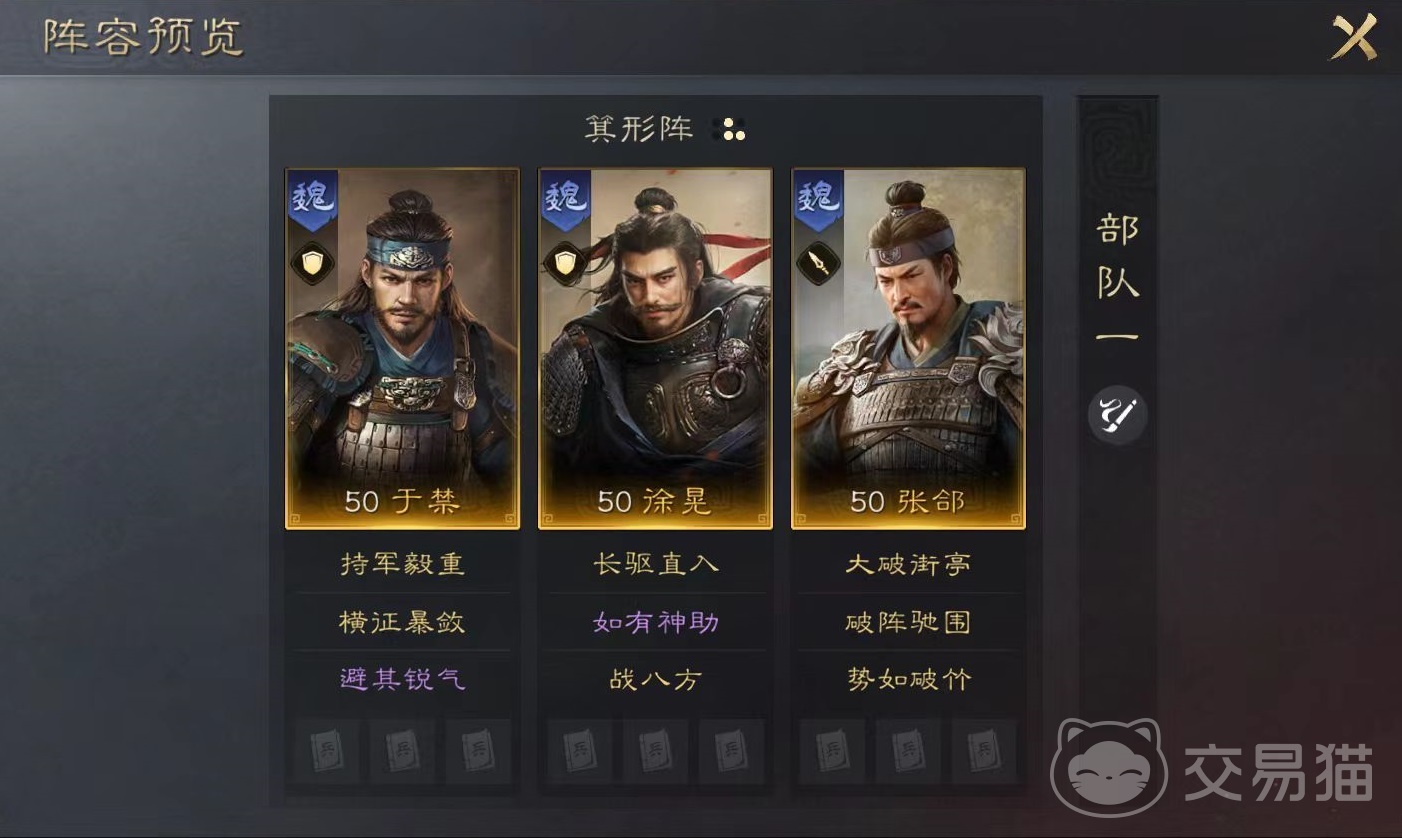This screenshot has width=1402, height=838.
Task: View the purple 如有神助 skill
Action: tap(656, 622)
